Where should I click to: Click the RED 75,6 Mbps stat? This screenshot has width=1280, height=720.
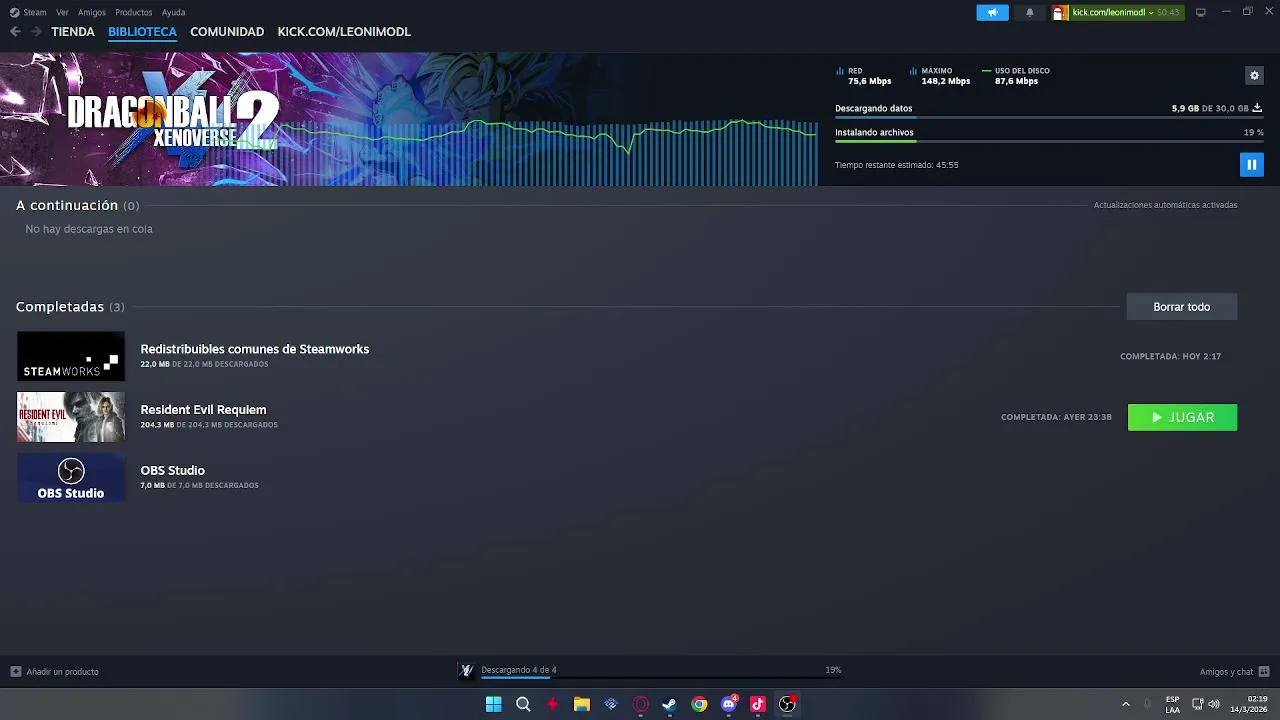(864, 76)
